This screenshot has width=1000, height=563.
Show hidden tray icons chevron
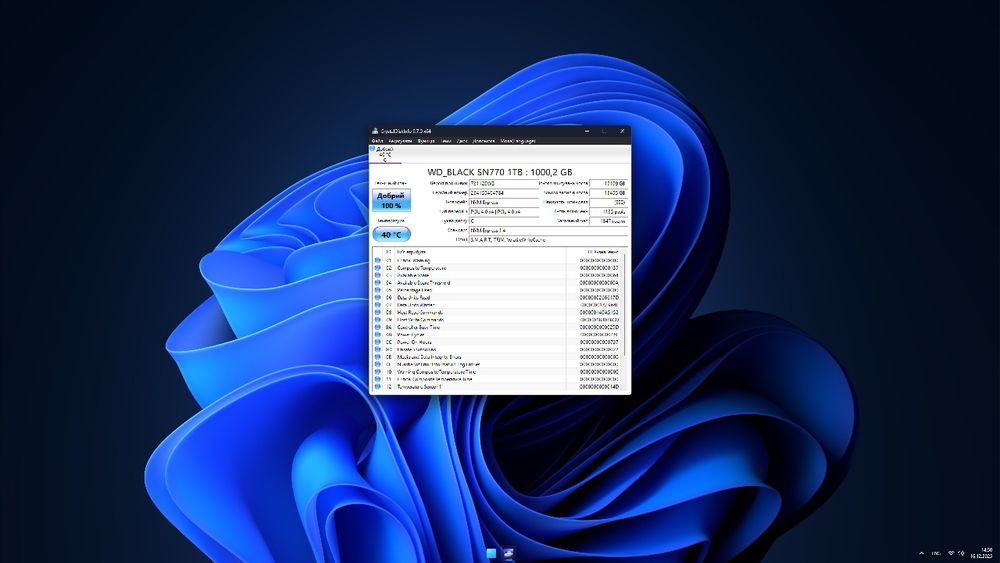tap(921, 553)
